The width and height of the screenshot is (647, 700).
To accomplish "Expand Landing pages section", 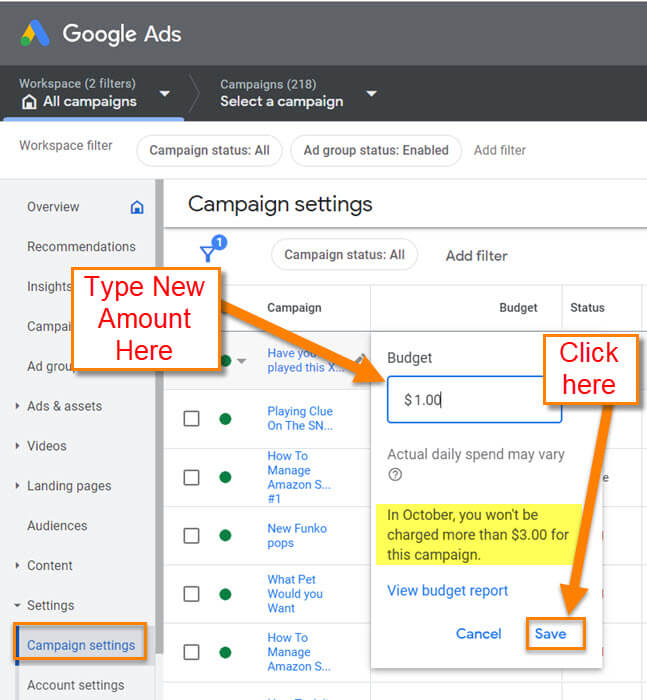I will click(x=17, y=485).
